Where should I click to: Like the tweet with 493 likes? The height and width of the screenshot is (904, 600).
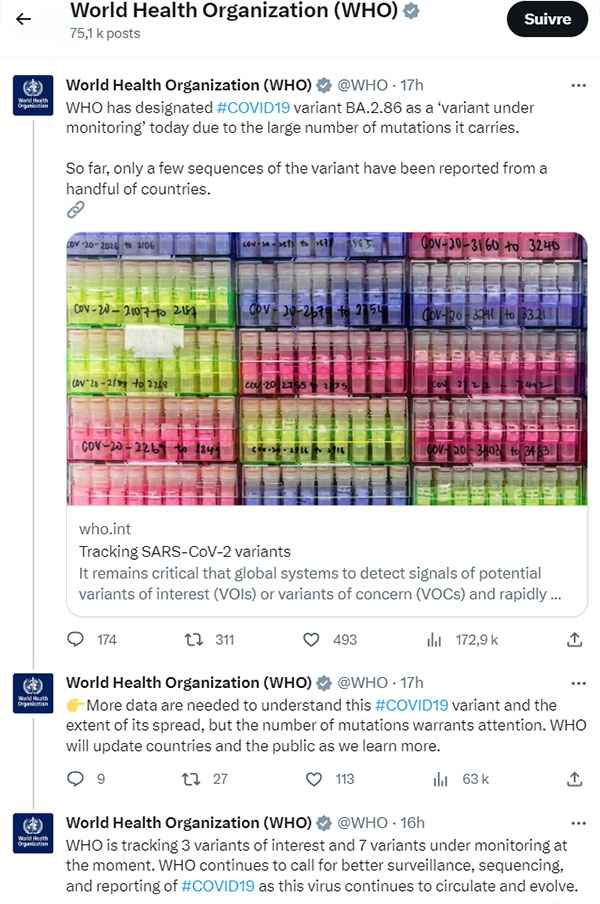pos(311,639)
